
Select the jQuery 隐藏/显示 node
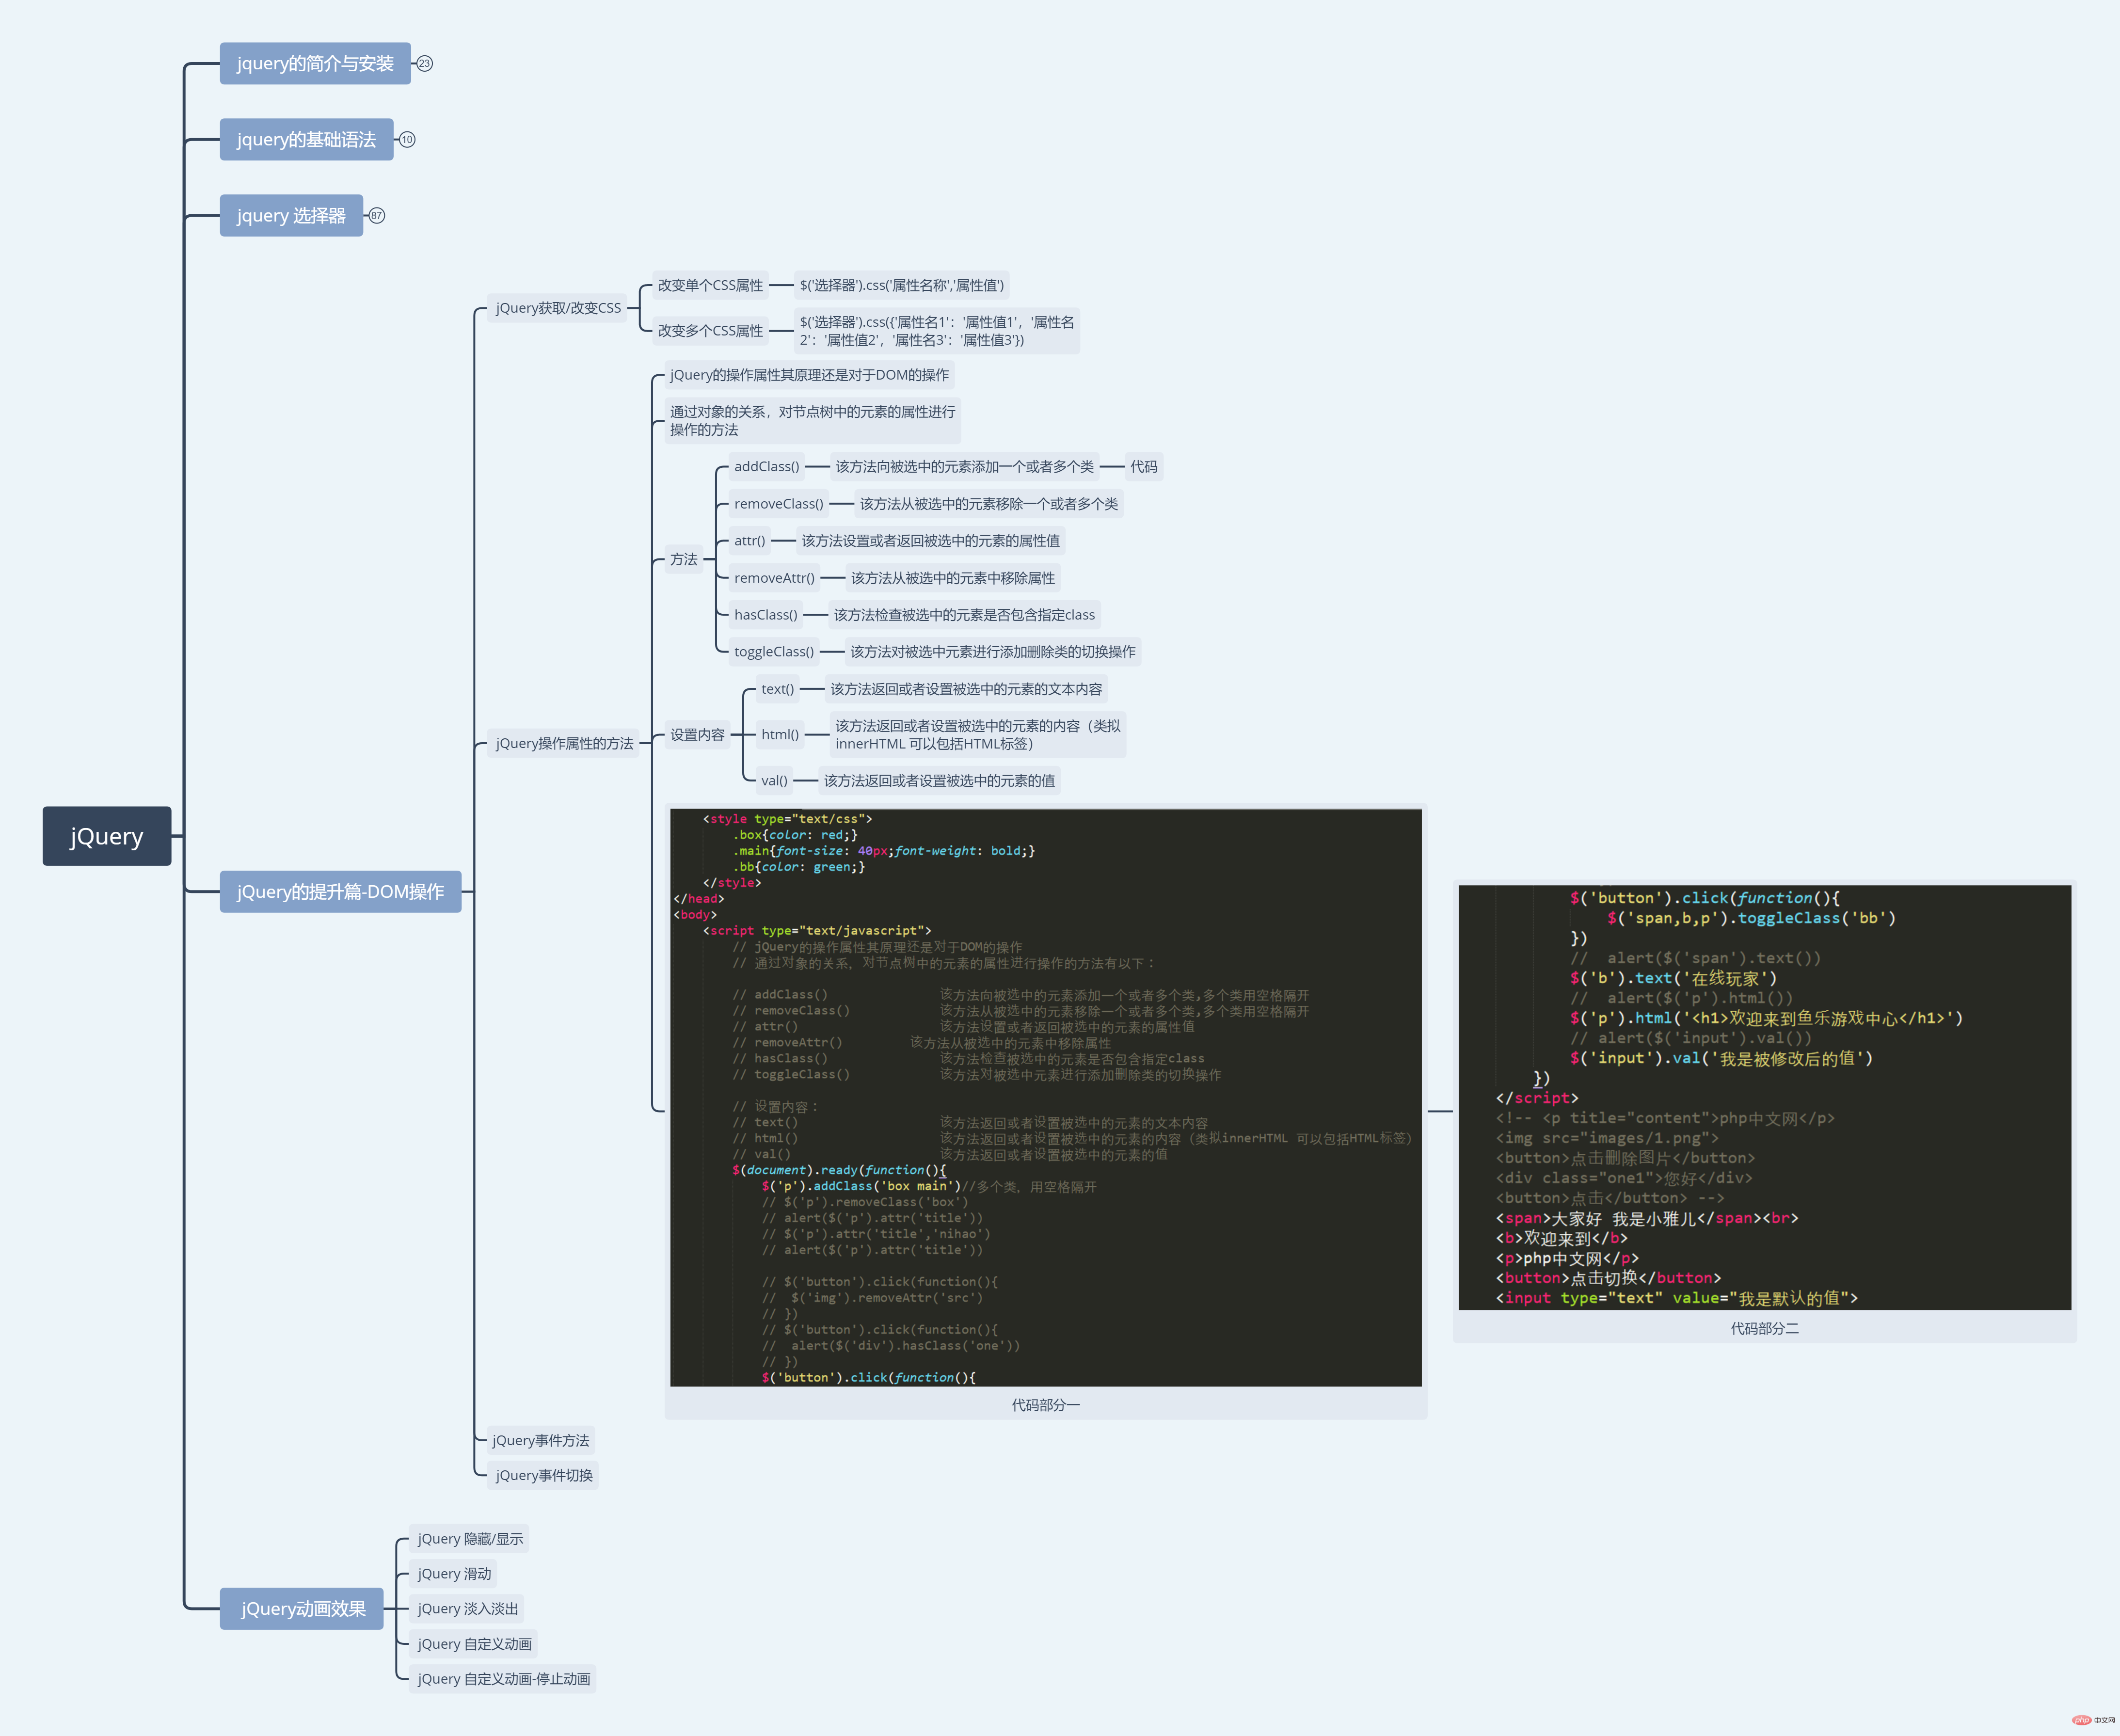470,1539
